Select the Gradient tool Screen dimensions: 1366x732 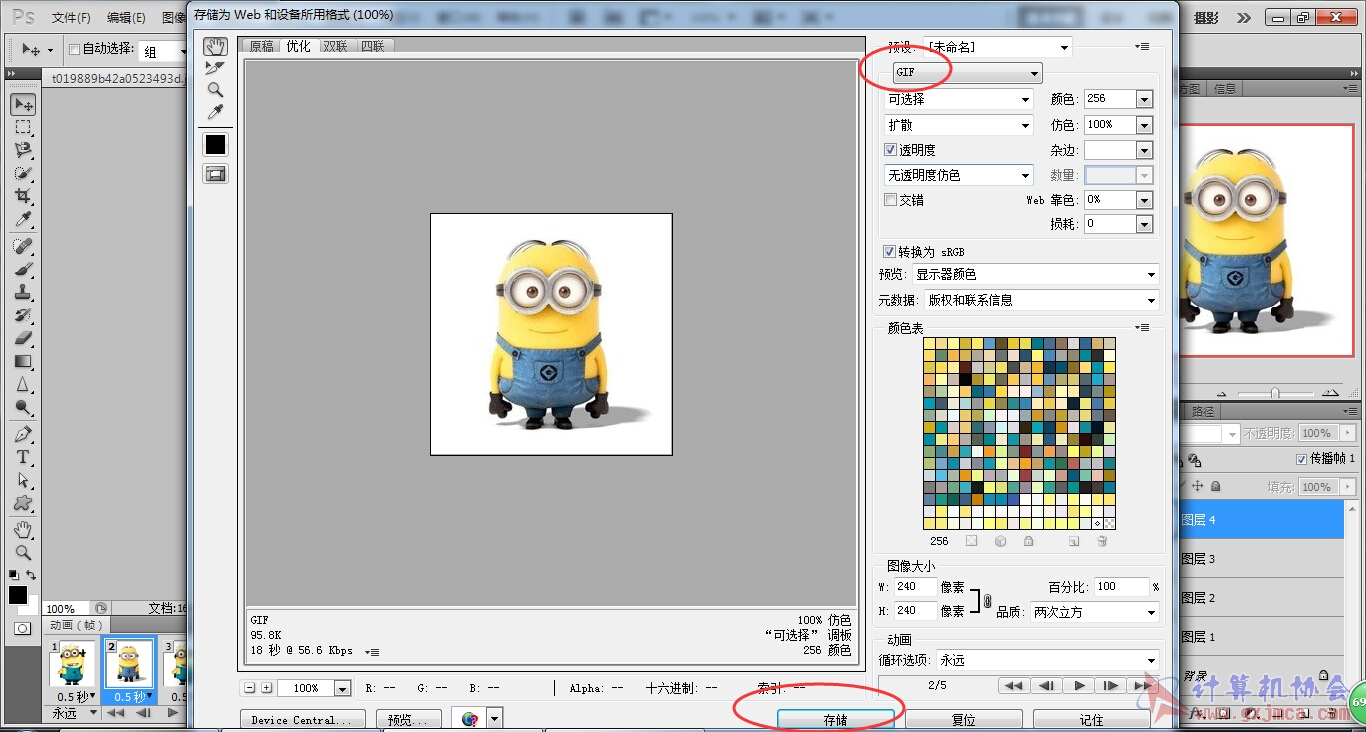click(23, 361)
